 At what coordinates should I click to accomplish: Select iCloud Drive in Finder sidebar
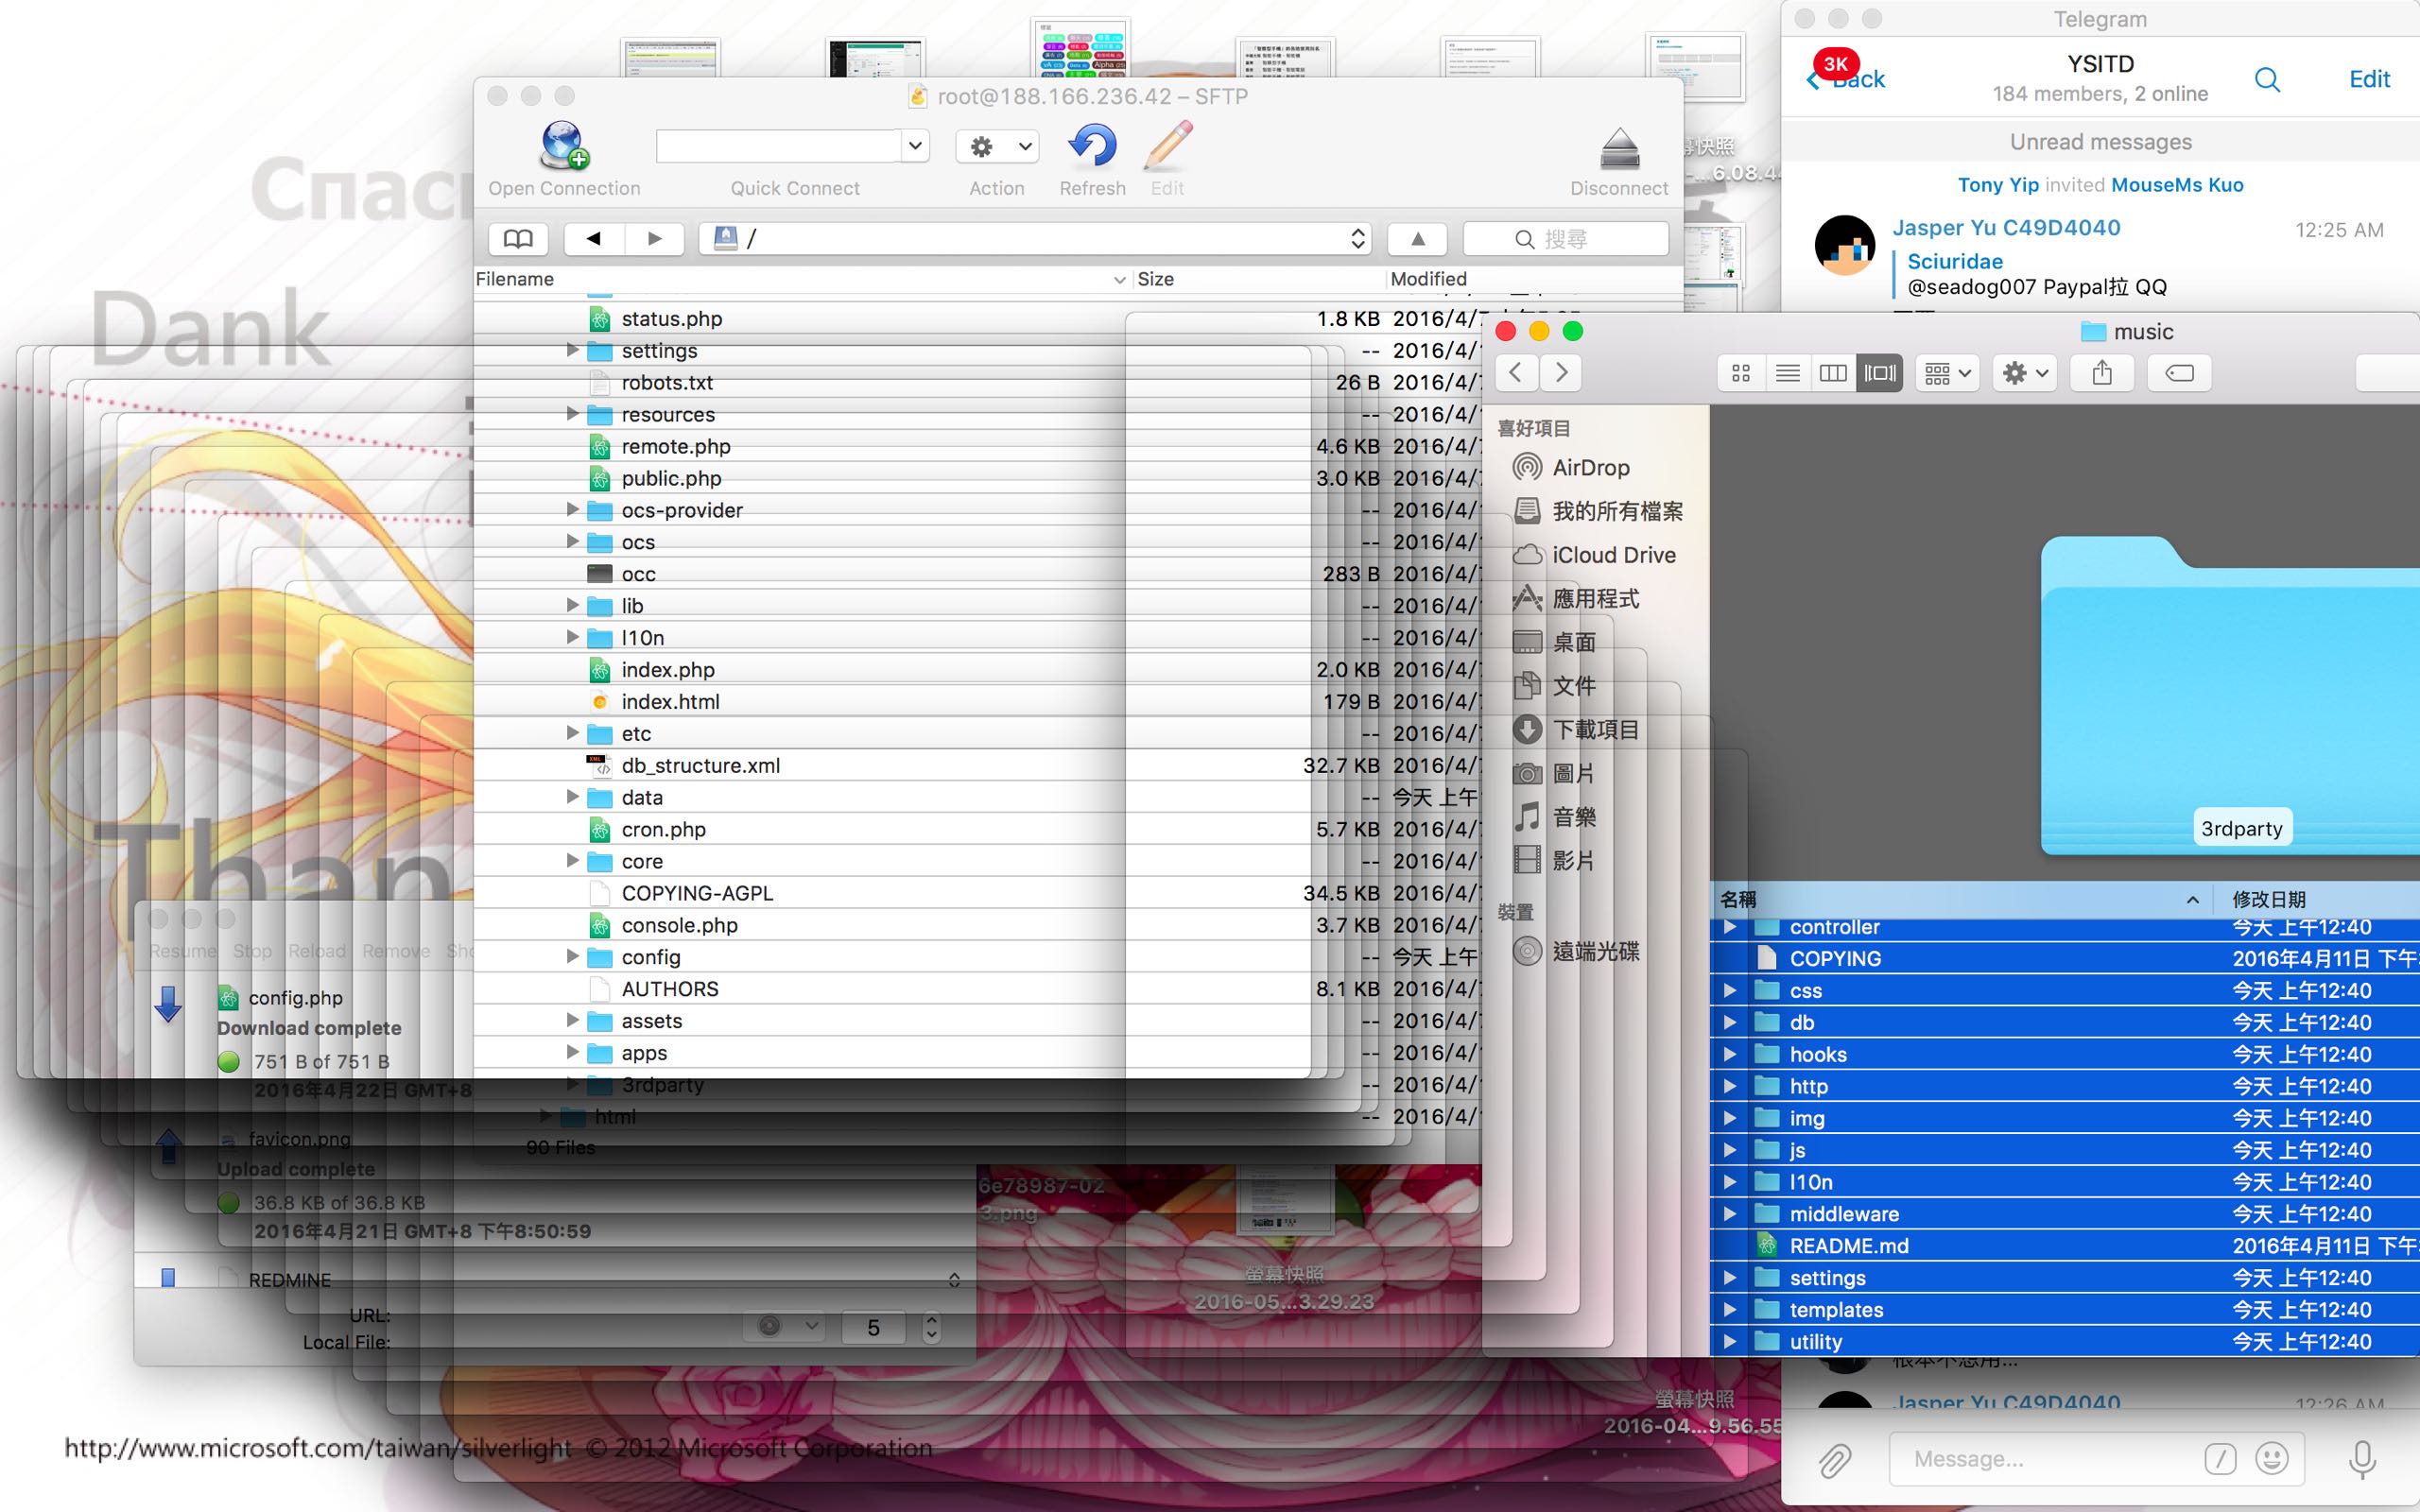tap(1613, 555)
